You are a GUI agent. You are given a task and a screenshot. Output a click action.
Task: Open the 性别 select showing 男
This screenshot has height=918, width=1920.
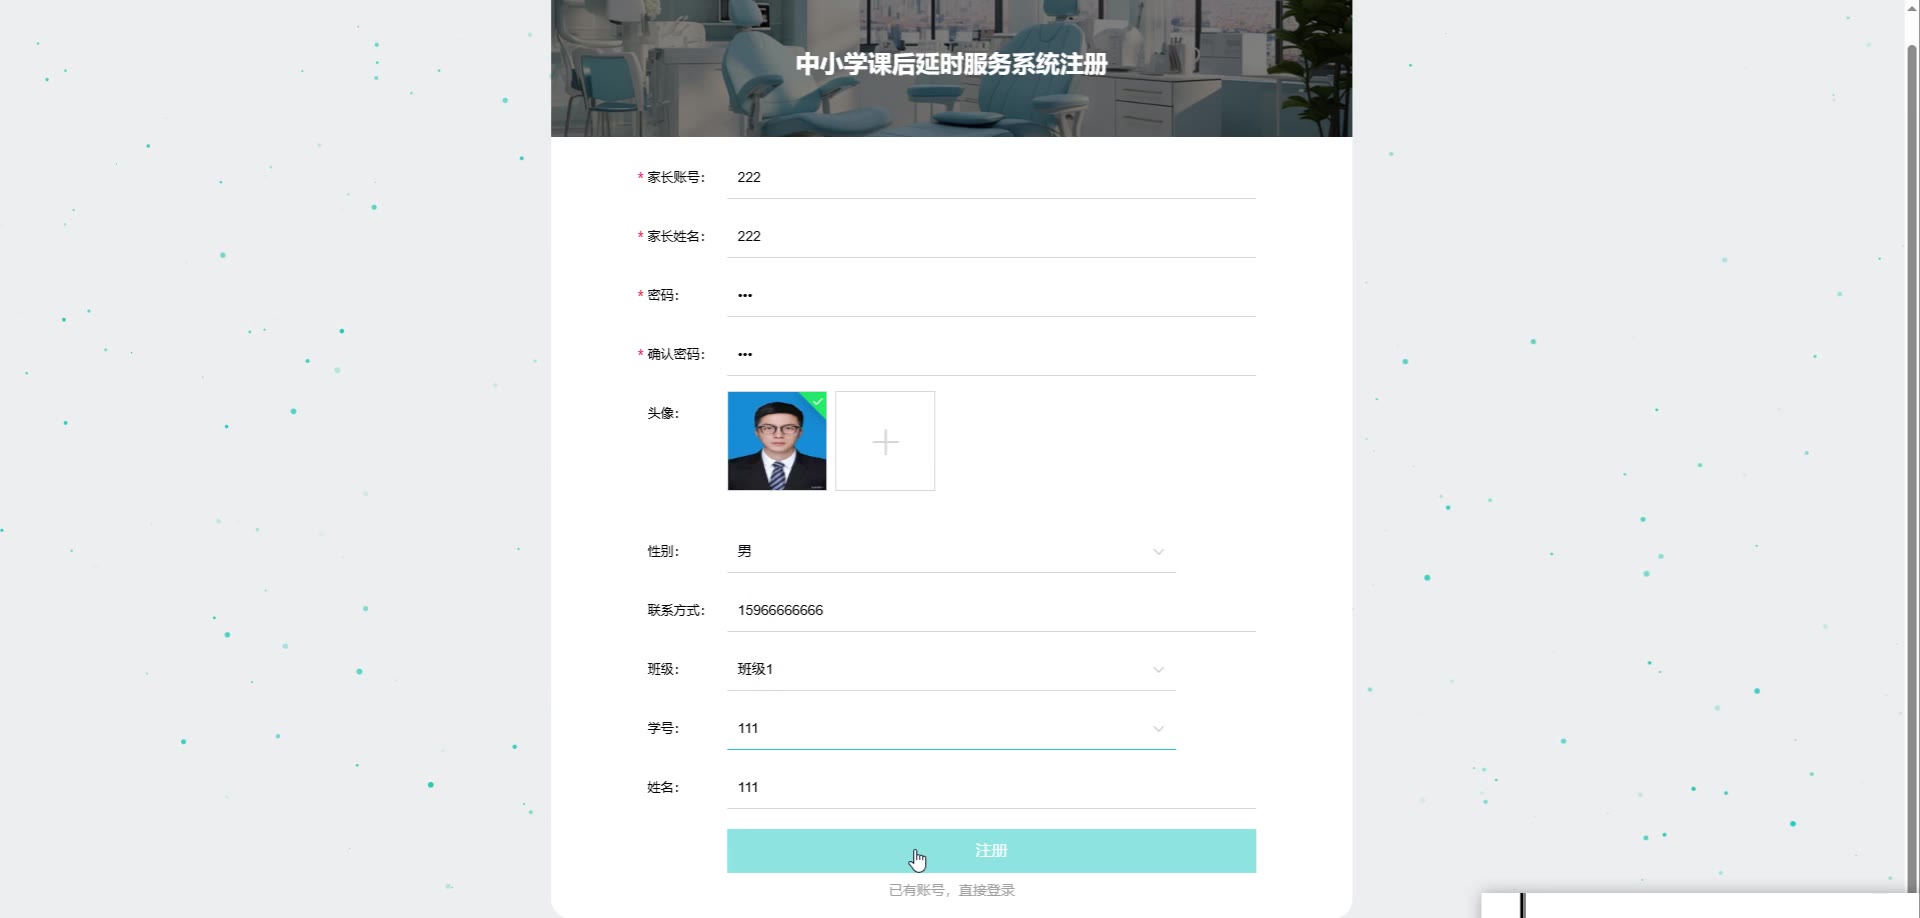pyautogui.click(x=951, y=552)
